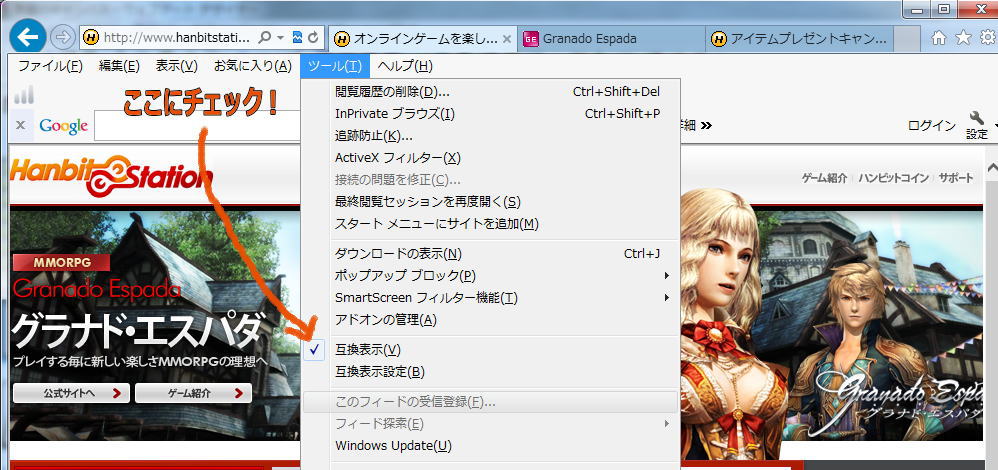Close the open ツール(T) menu
Image resolution: width=998 pixels, height=470 pixels.
click(x=335, y=66)
